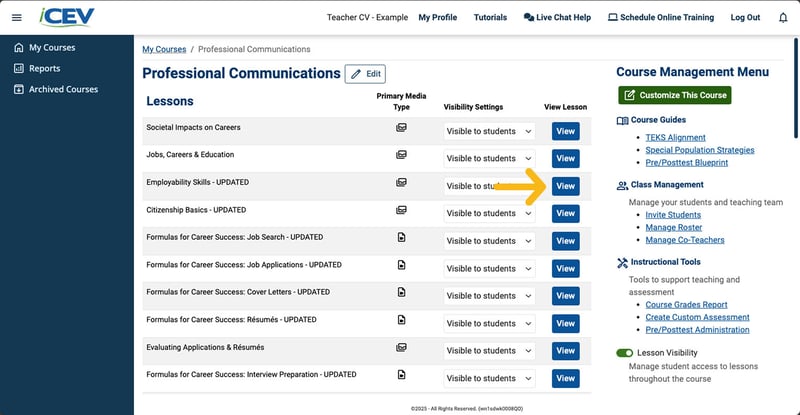Open Create Custom Assessment link
800x415 pixels.
coord(697,317)
